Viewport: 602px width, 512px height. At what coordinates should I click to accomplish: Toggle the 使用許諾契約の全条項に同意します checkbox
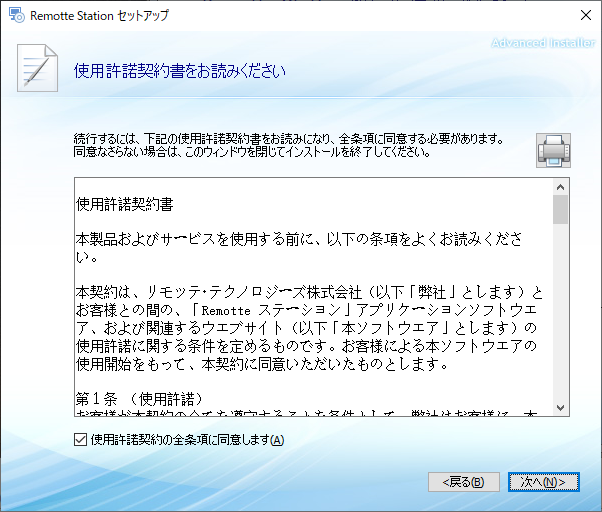(80, 439)
